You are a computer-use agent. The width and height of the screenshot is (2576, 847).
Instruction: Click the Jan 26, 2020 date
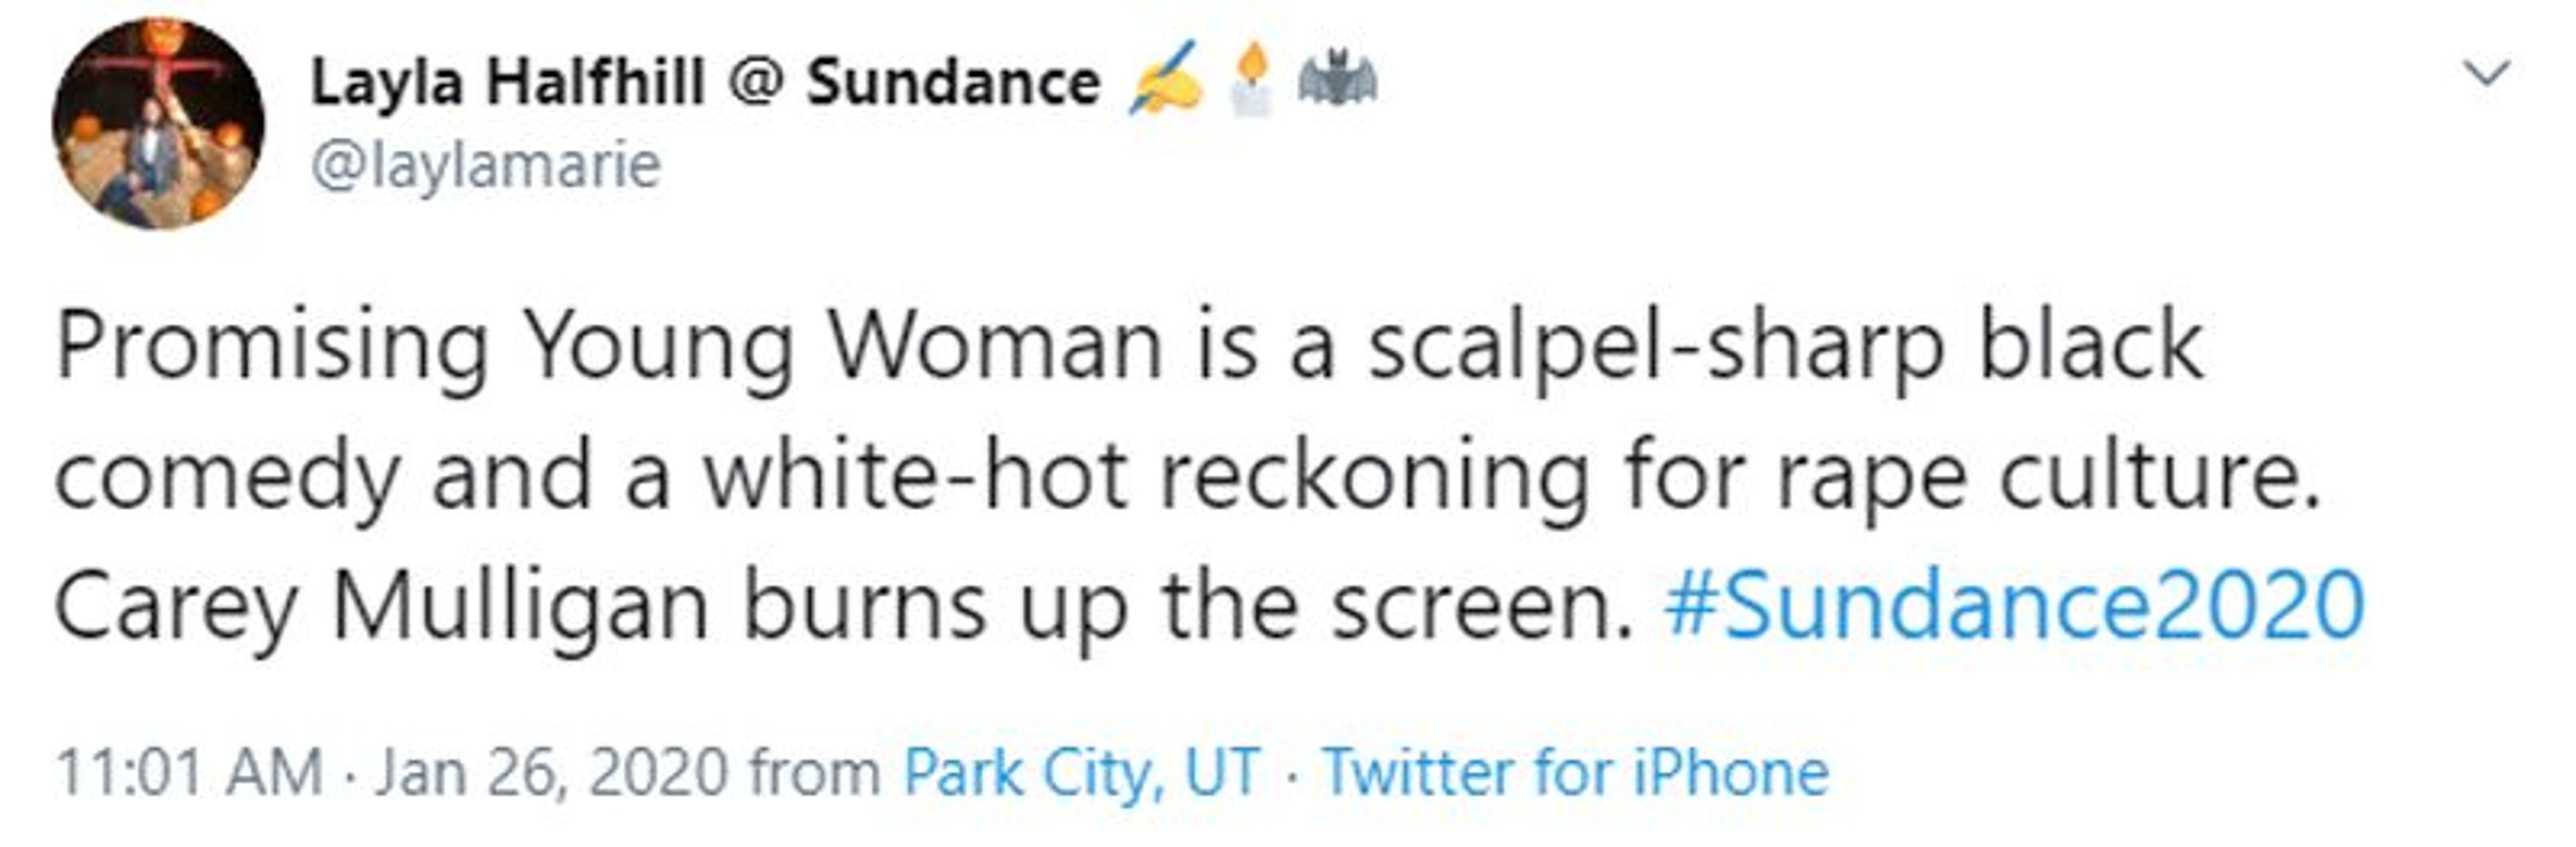(x=551, y=773)
